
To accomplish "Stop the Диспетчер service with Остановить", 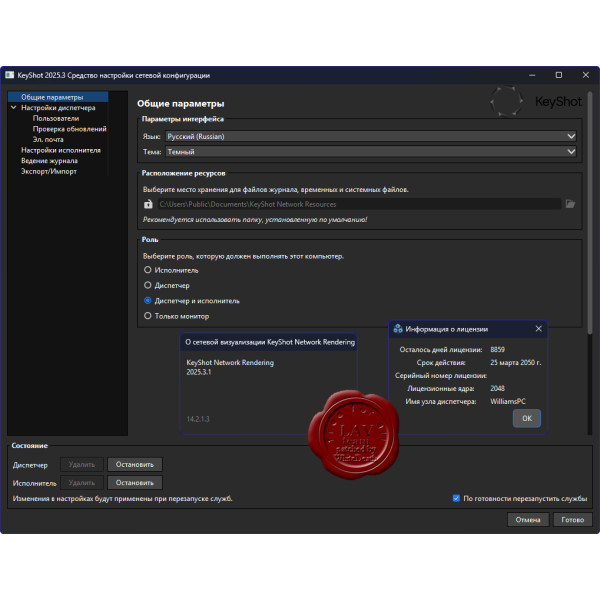I will coord(135,465).
